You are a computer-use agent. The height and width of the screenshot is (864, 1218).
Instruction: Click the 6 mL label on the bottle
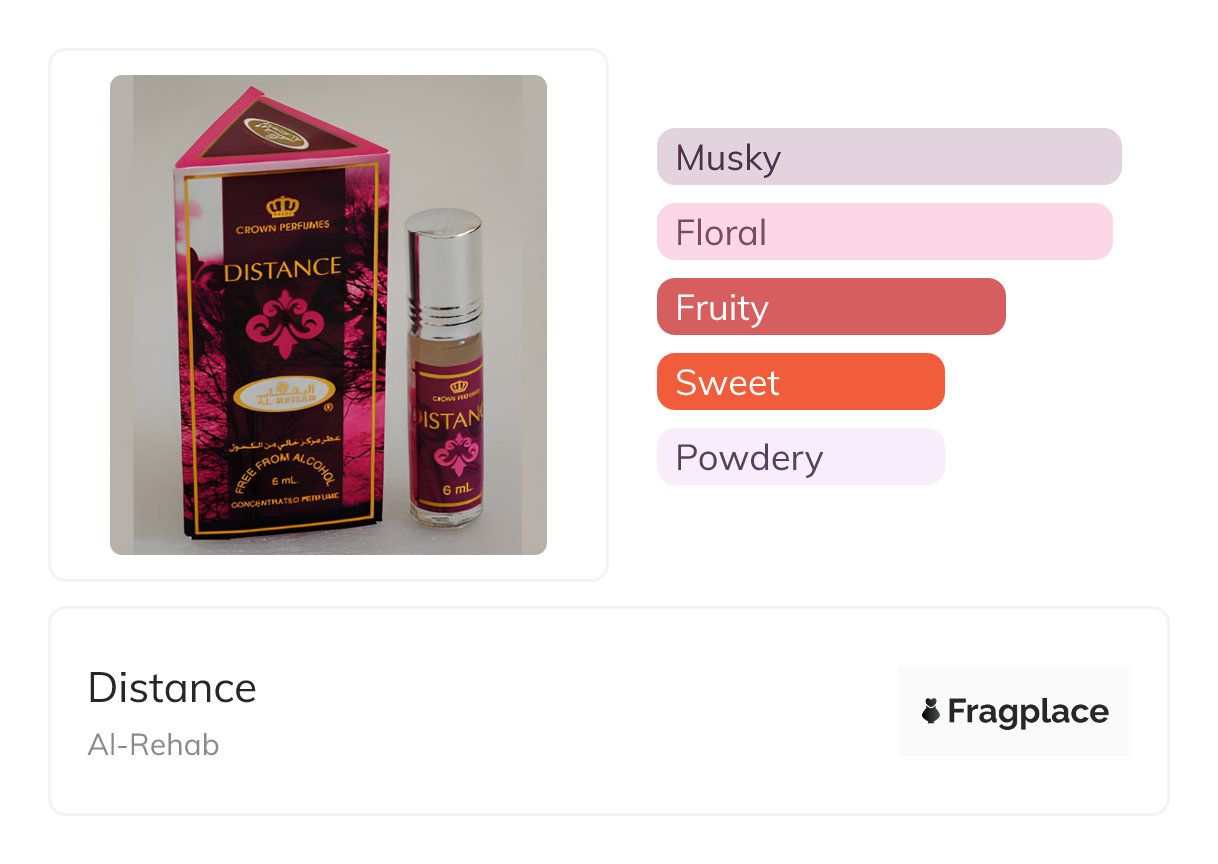coord(457,490)
